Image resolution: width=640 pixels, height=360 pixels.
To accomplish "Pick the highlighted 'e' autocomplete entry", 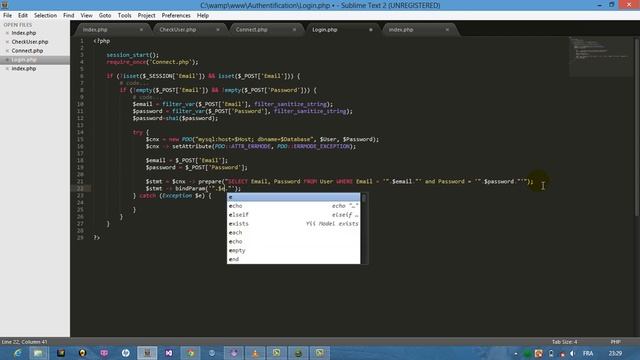I will pyautogui.click(x=293, y=197).
